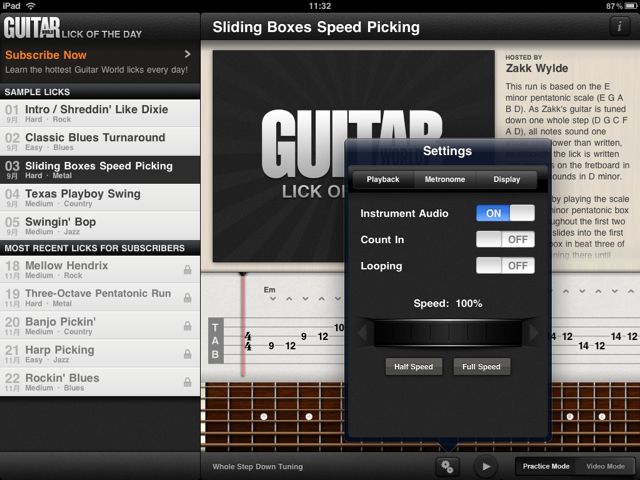This screenshot has width=640, height=480.
Task: Switch to Video Mode
Action: tap(605, 466)
